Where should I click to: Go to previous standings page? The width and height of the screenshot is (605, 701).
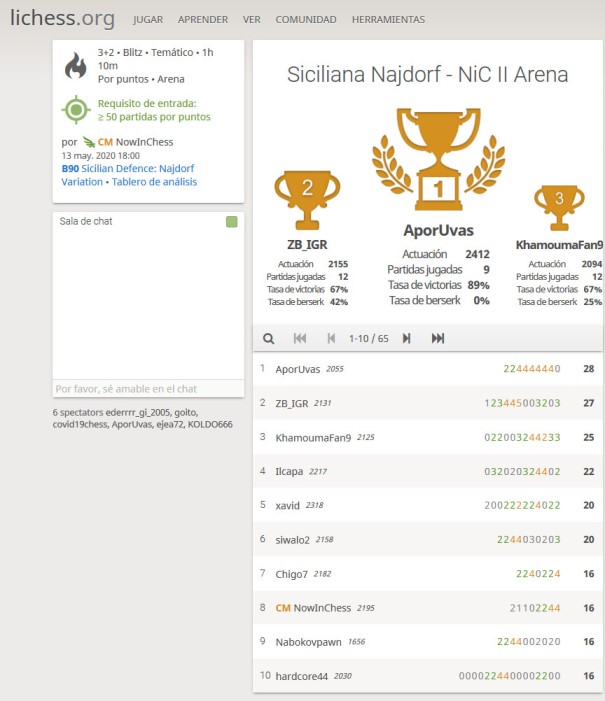click(331, 339)
